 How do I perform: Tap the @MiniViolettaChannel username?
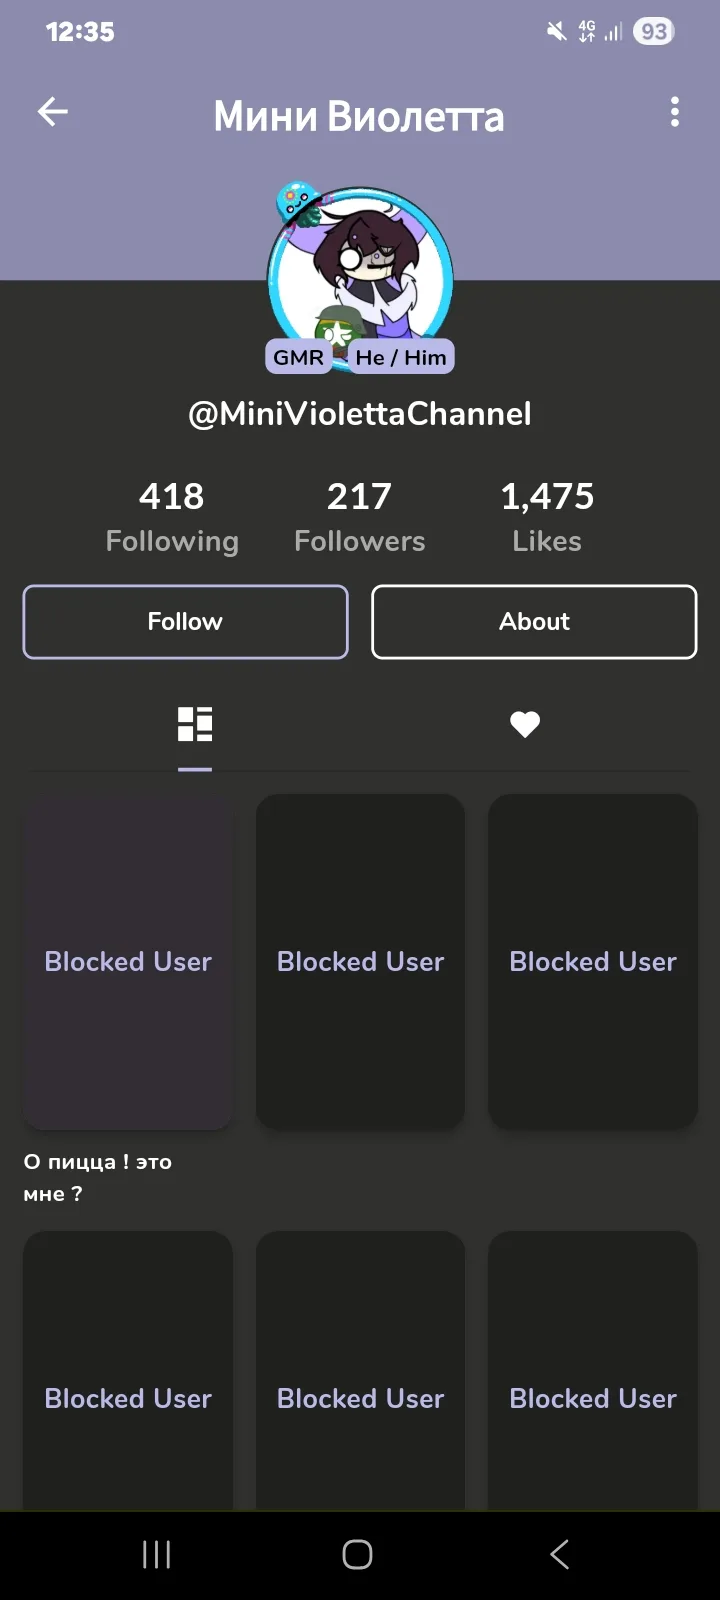click(360, 414)
